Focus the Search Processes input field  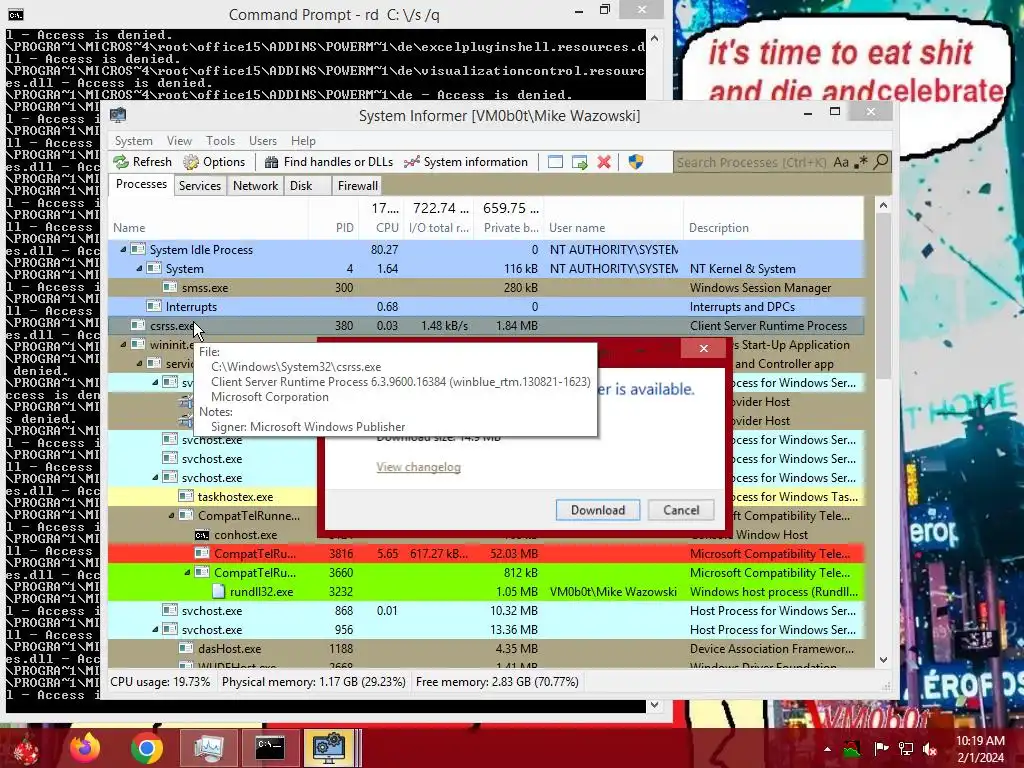pyautogui.click(x=752, y=162)
